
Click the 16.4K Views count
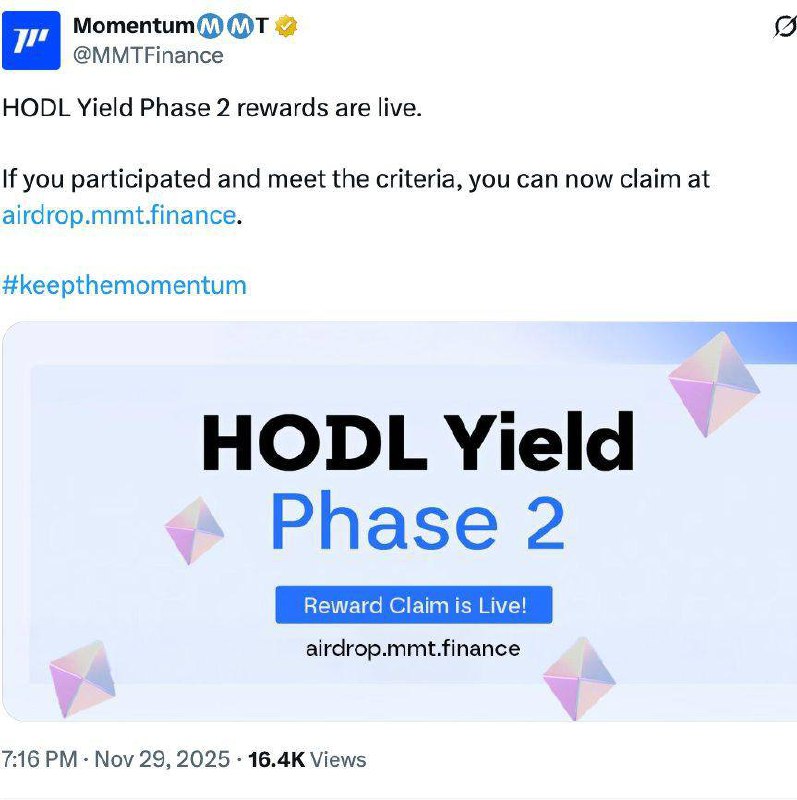(x=307, y=760)
